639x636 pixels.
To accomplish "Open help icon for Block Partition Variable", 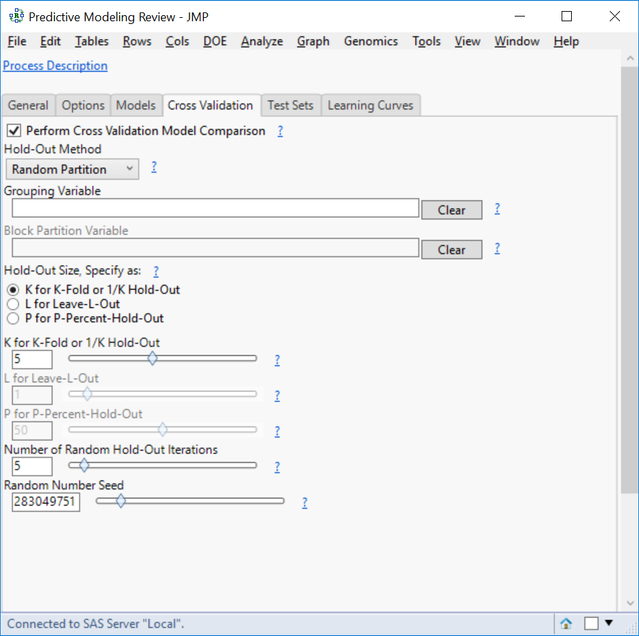I will [x=497, y=249].
